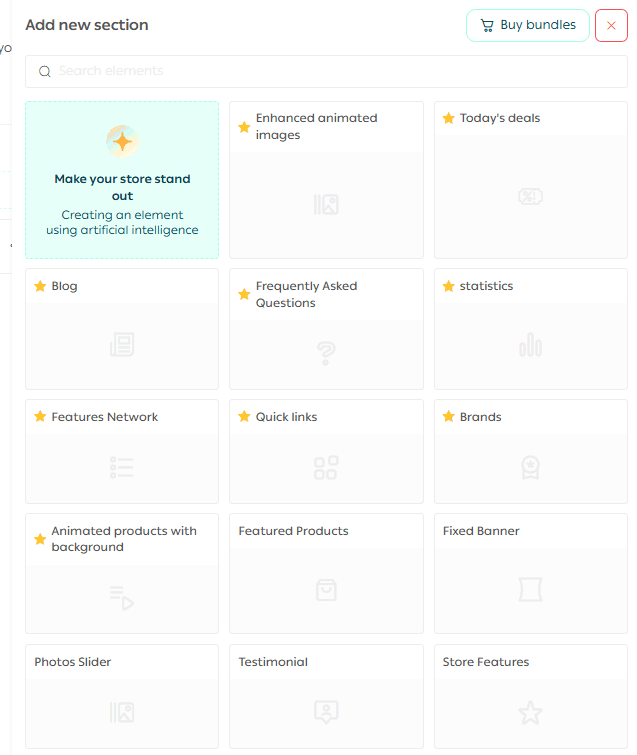Viewport: 637px width, 755px height.
Task: Click the Brands award badge icon
Action: (x=530, y=467)
